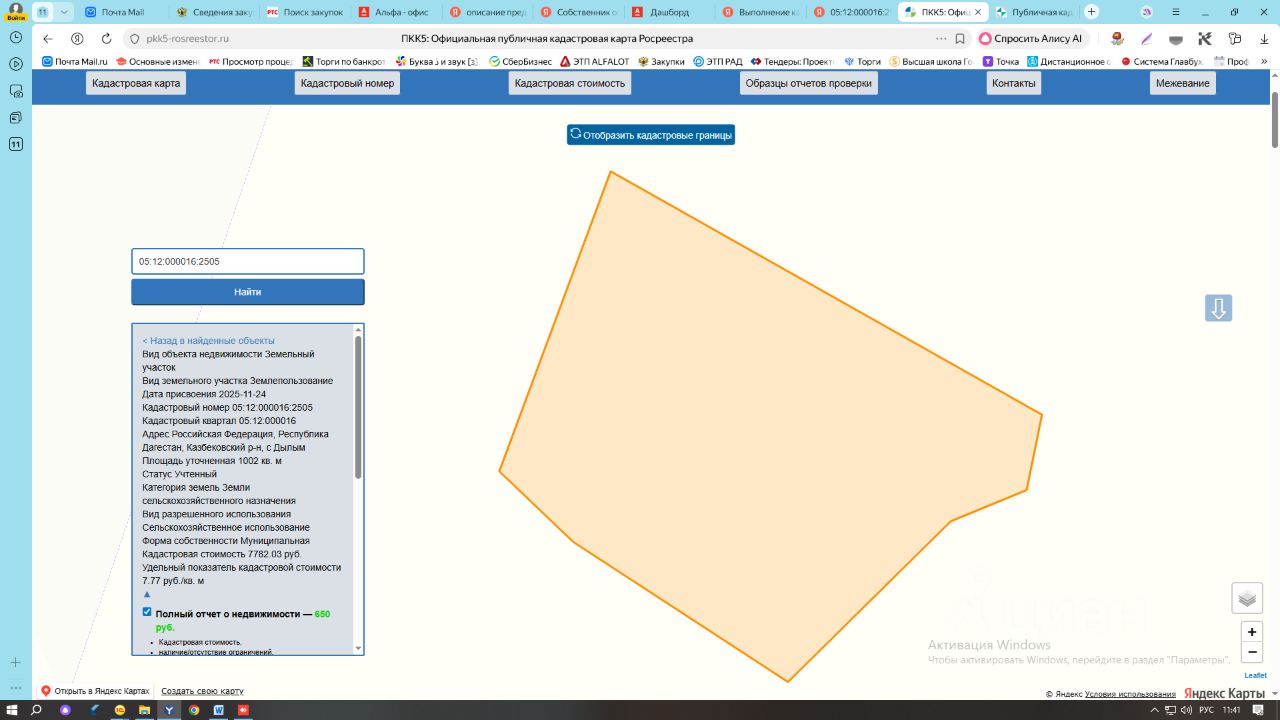Open the Контакты page
Viewport: 1280px width, 720px height.
coord(1014,83)
